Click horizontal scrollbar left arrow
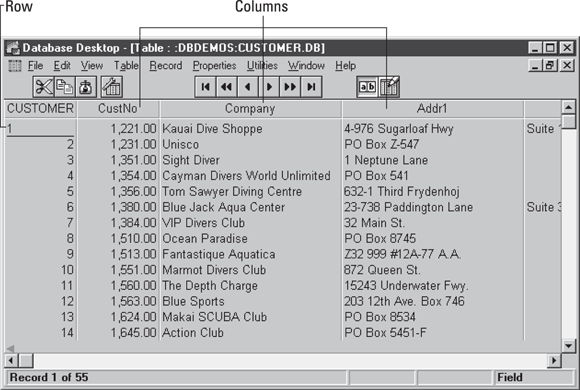580x390 pixels. [x=11, y=360]
